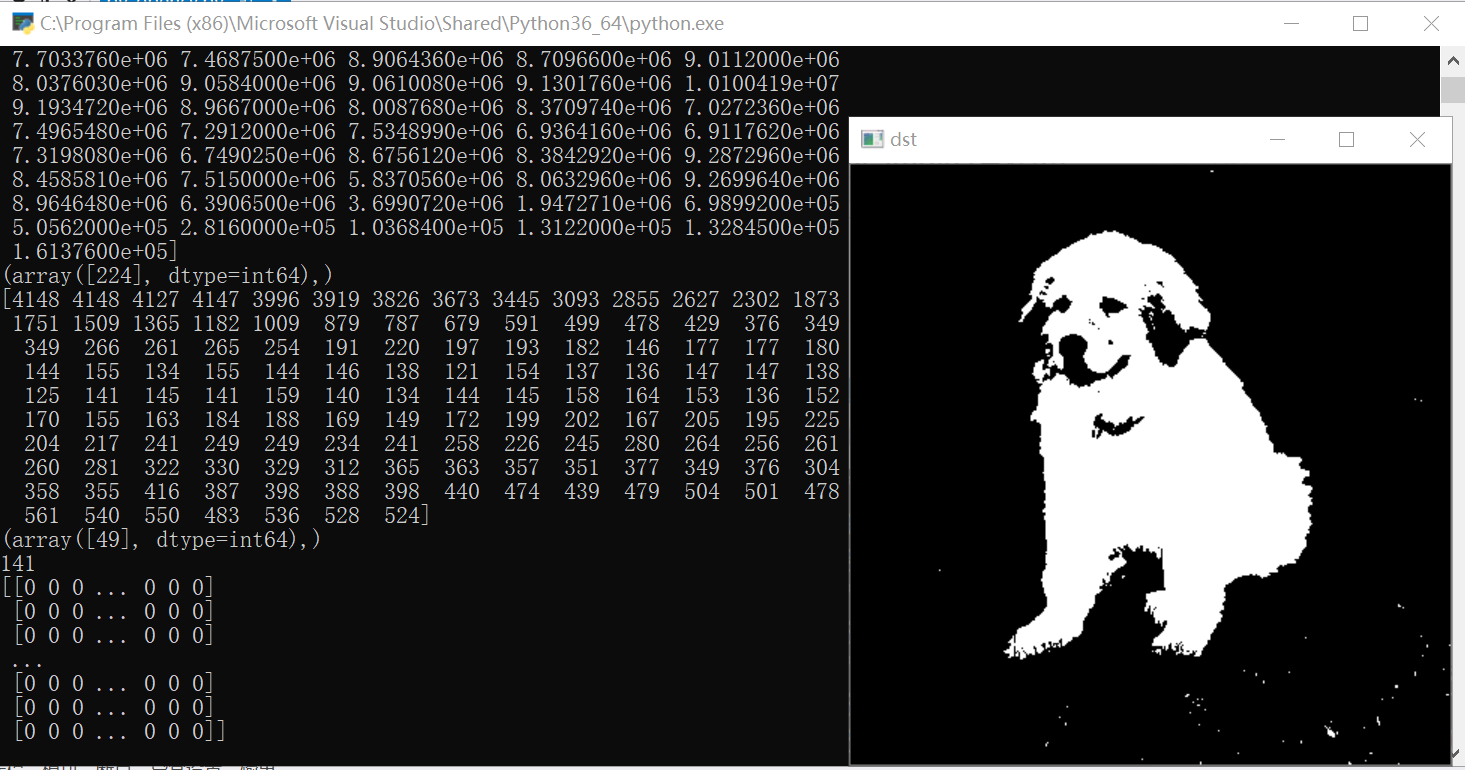This screenshot has width=1465, height=770.
Task: Click histogram count 3996 in the array
Action: coord(276,299)
